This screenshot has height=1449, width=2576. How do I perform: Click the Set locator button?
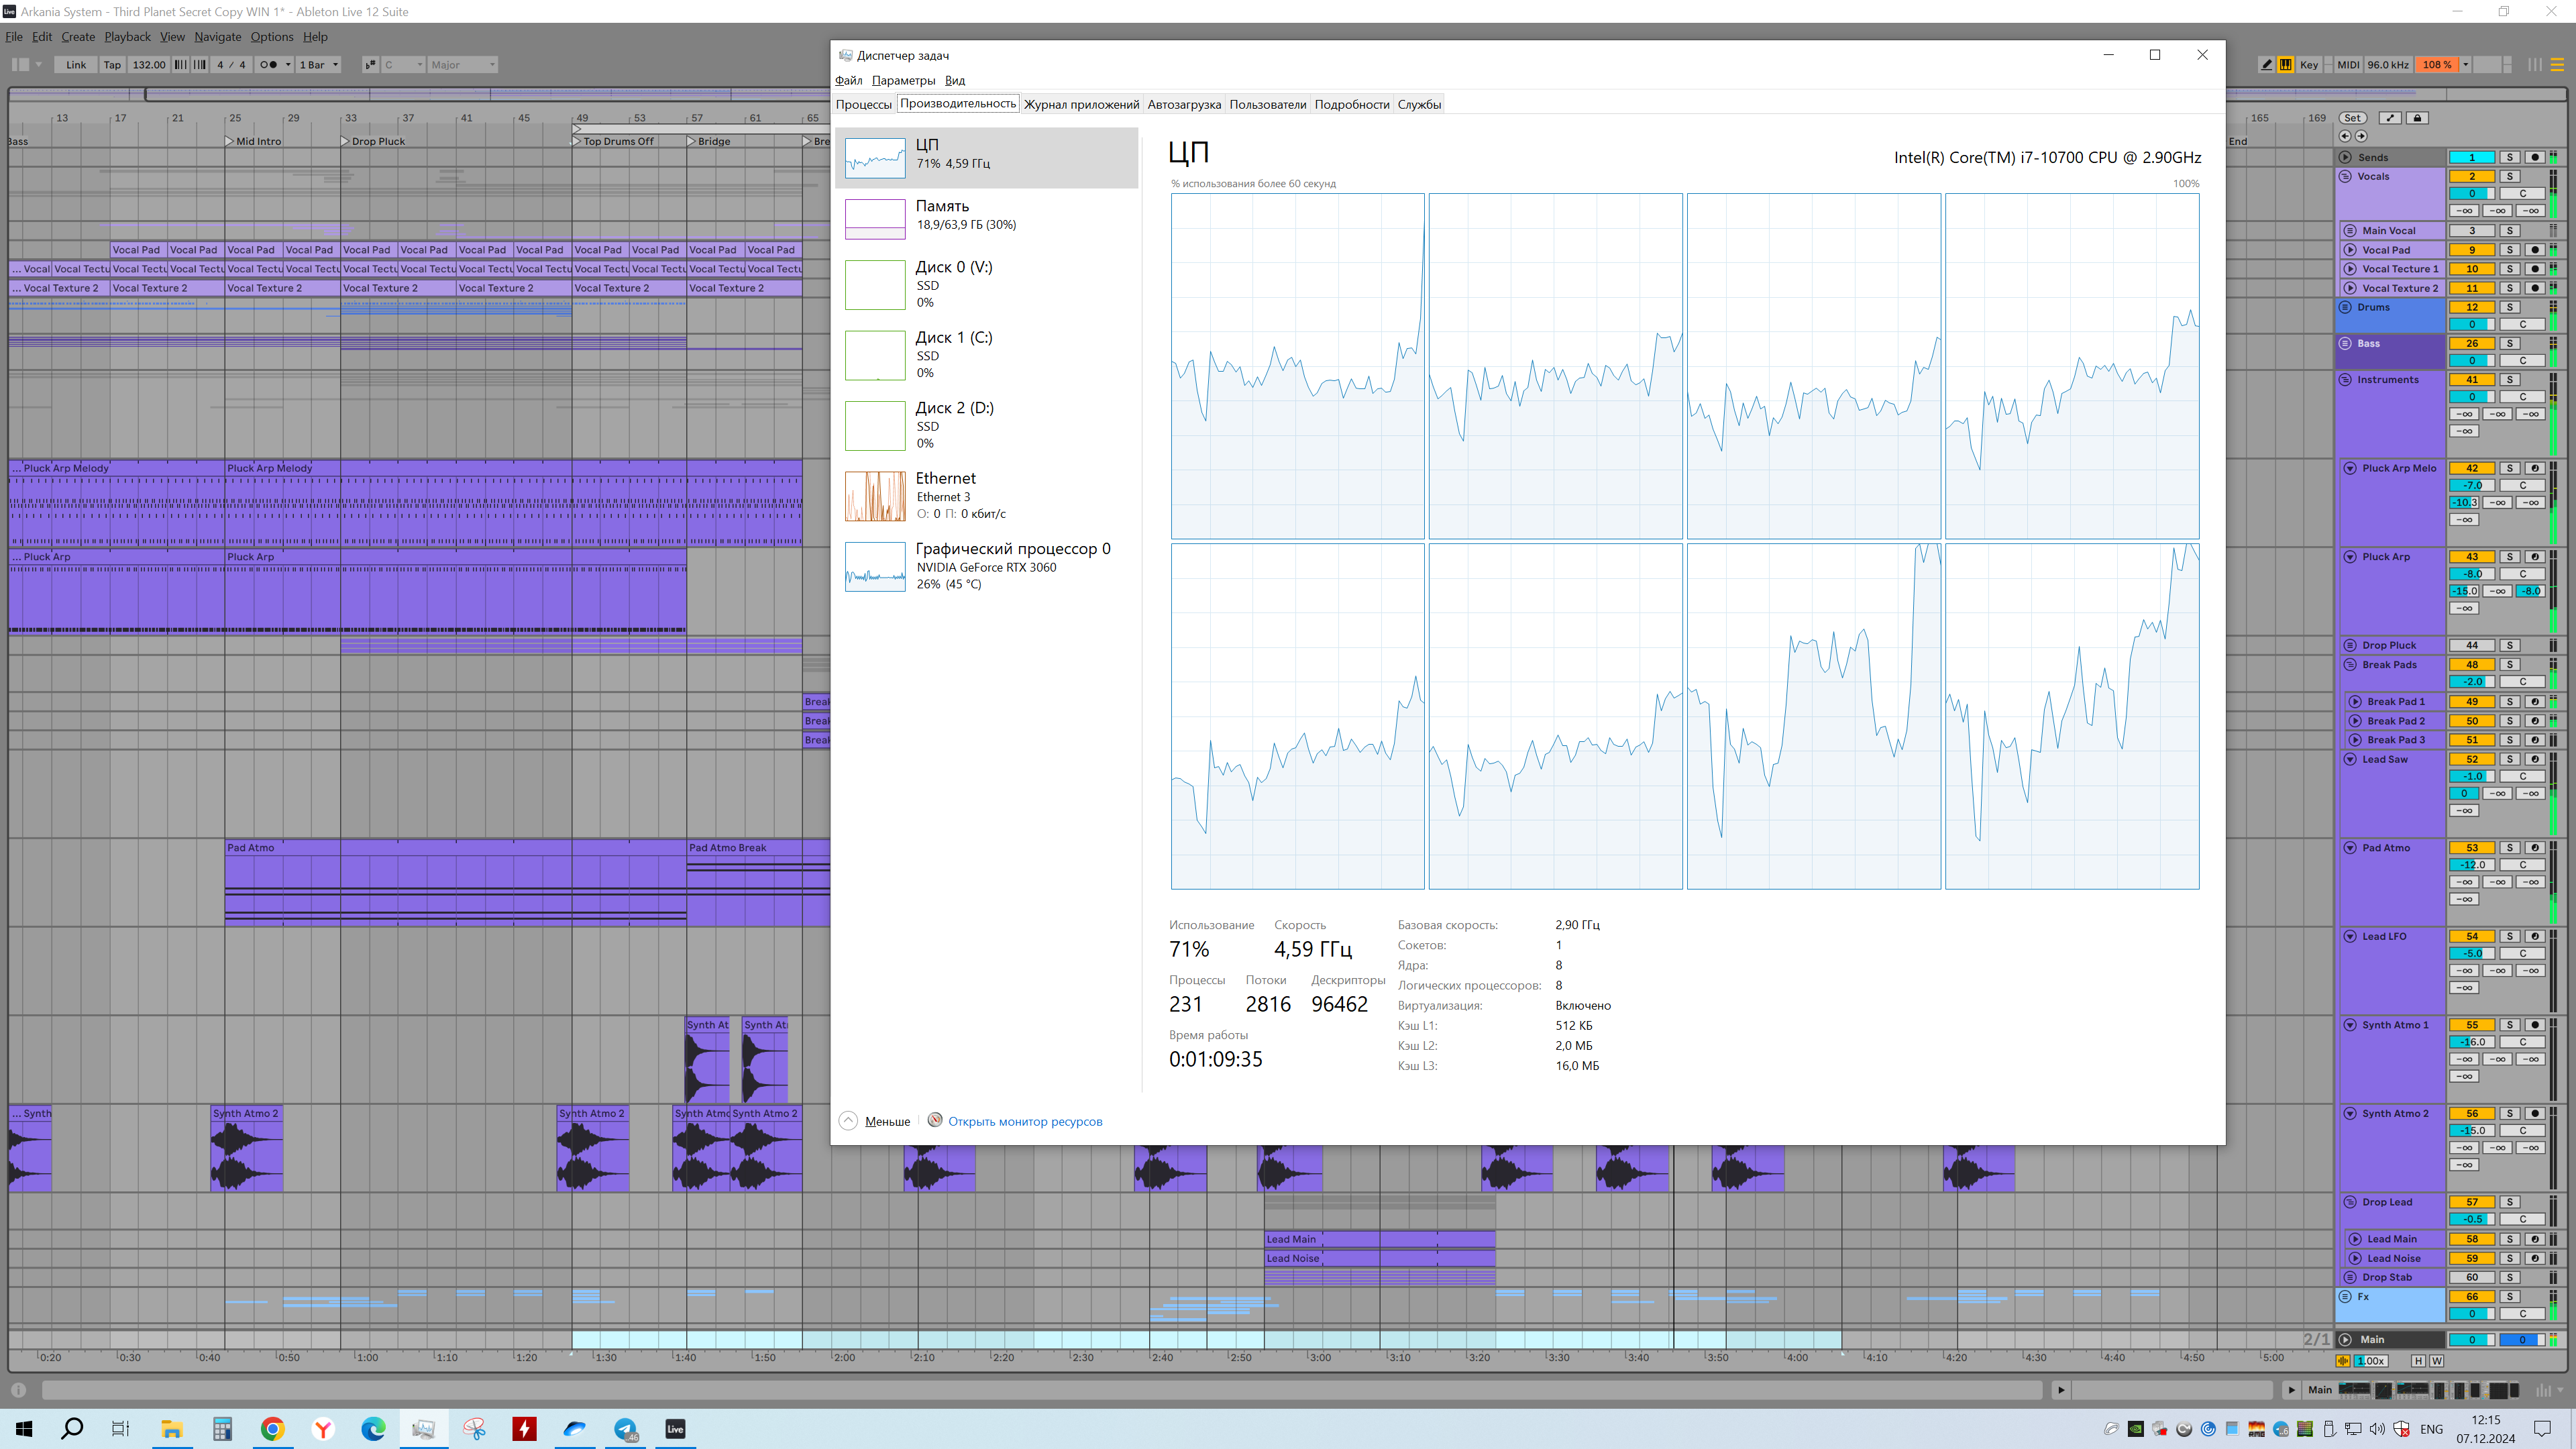click(x=2353, y=118)
